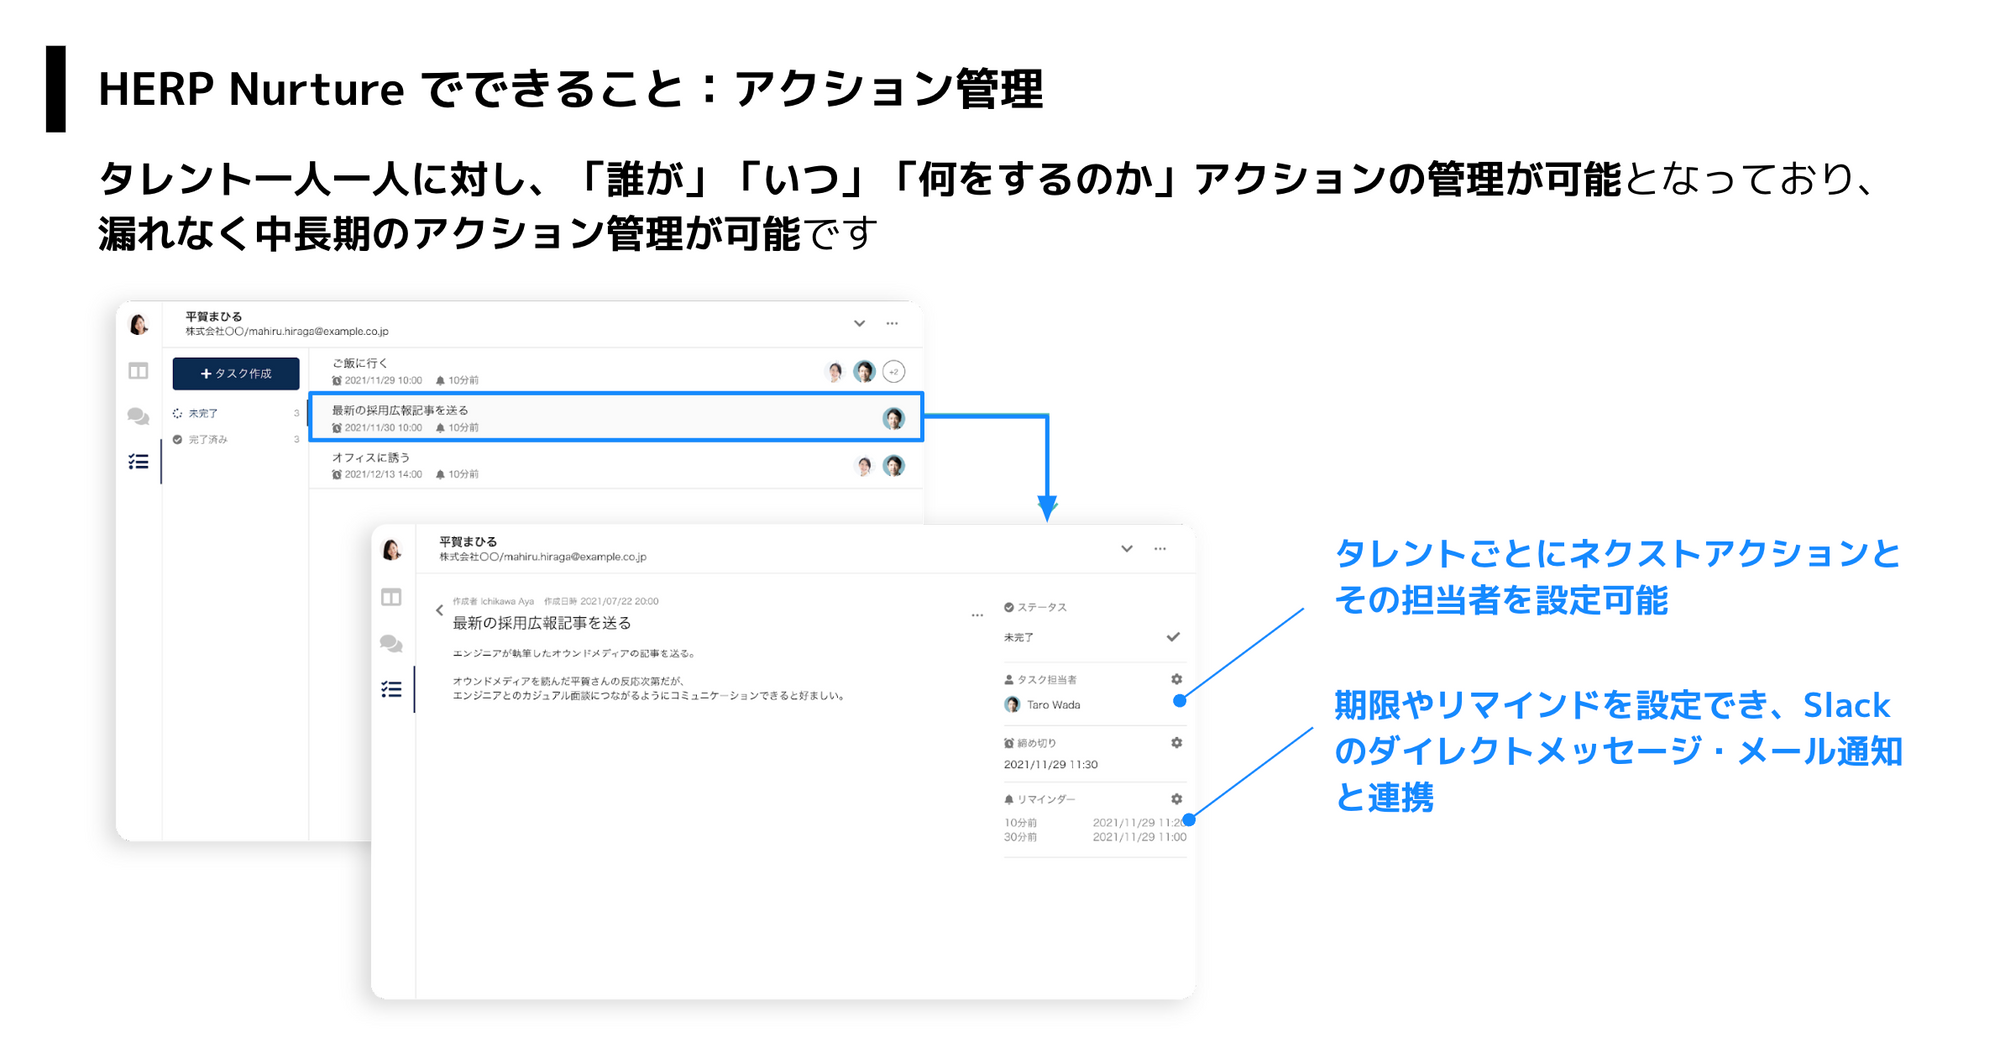Click the Taro Wada assignee
This screenshot has width=2000, height=1051.
(x=1042, y=705)
